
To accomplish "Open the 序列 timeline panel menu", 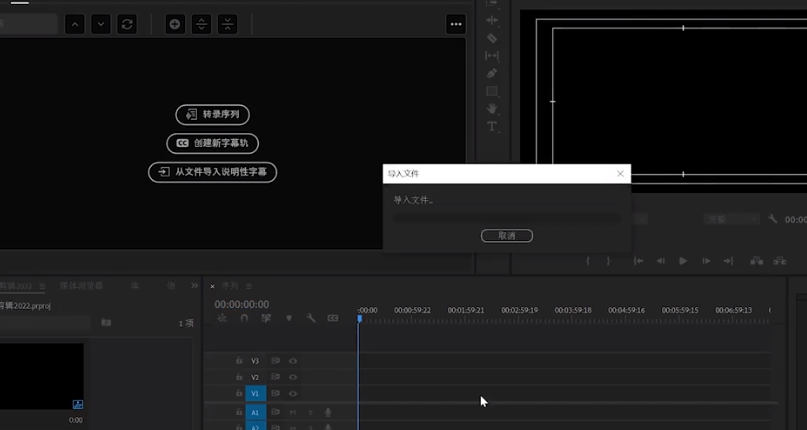I will pyautogui.click(x=249, y=286).
